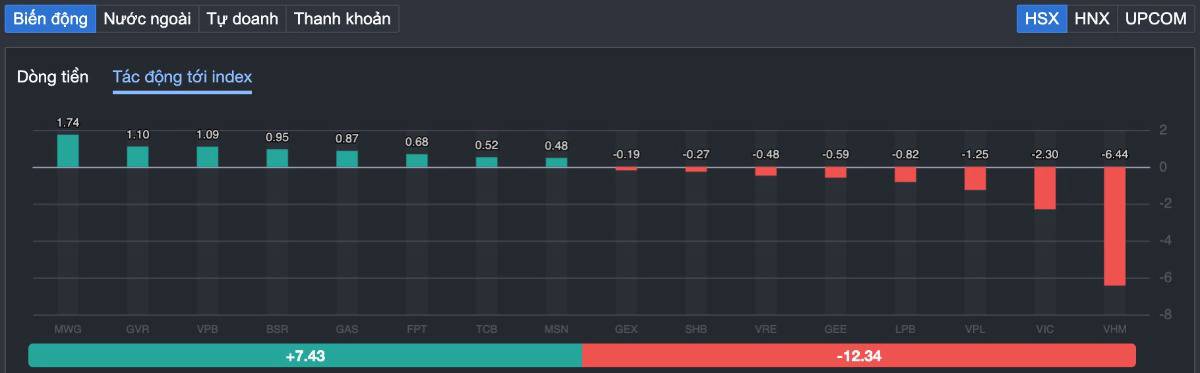Click the 0.48 value above MSN
This screenshot has width=1200, height=373.
coord(556,146)
